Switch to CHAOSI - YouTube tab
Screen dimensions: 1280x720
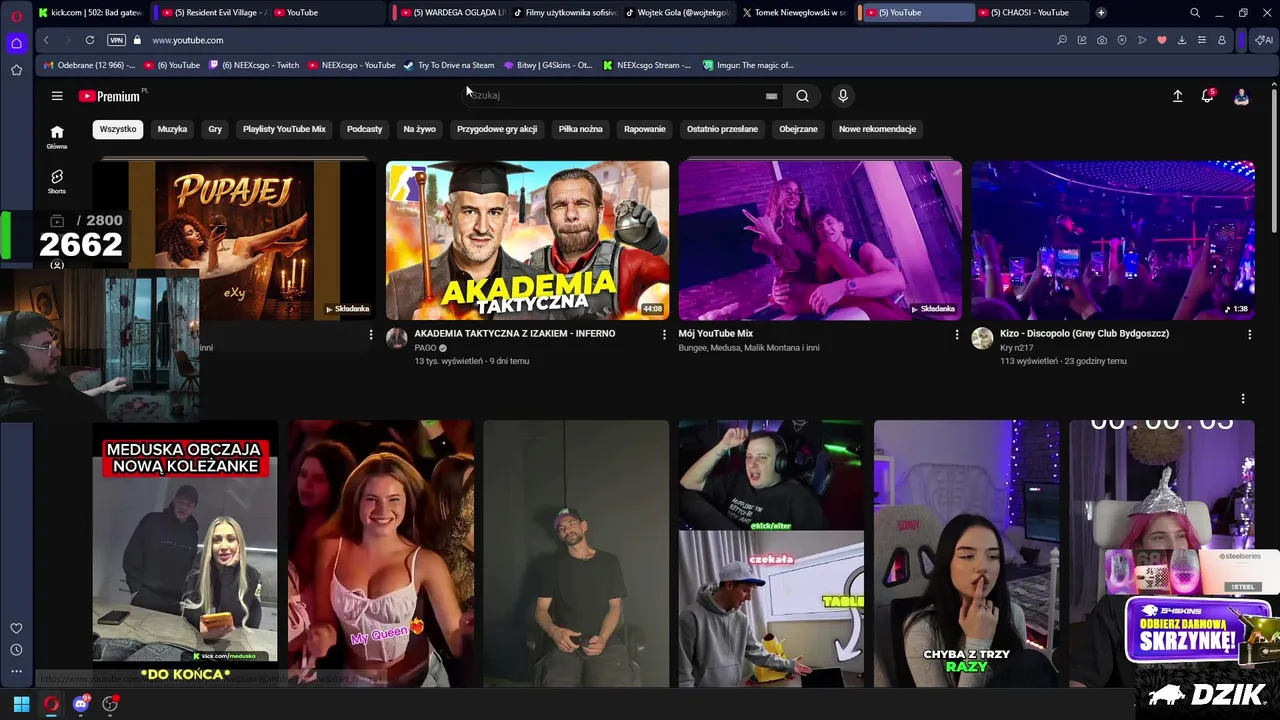coord(1030,13)
